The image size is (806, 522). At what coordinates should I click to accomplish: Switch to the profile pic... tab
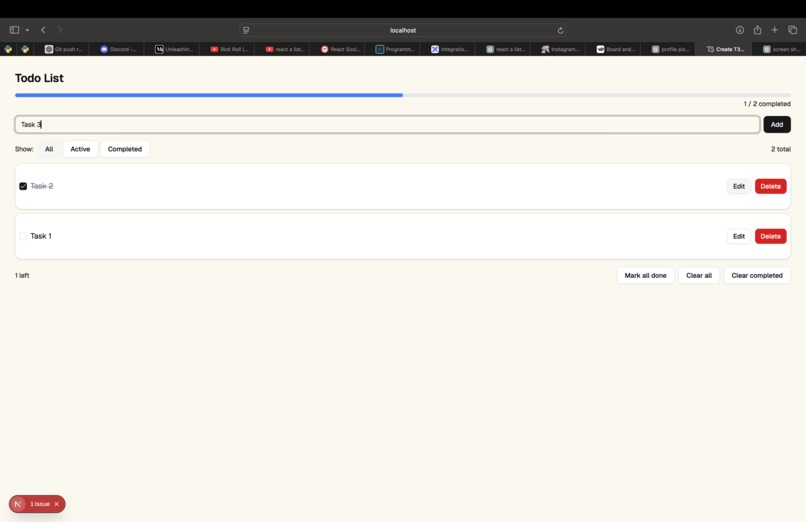pyautogui.click(x=671, y=49)
